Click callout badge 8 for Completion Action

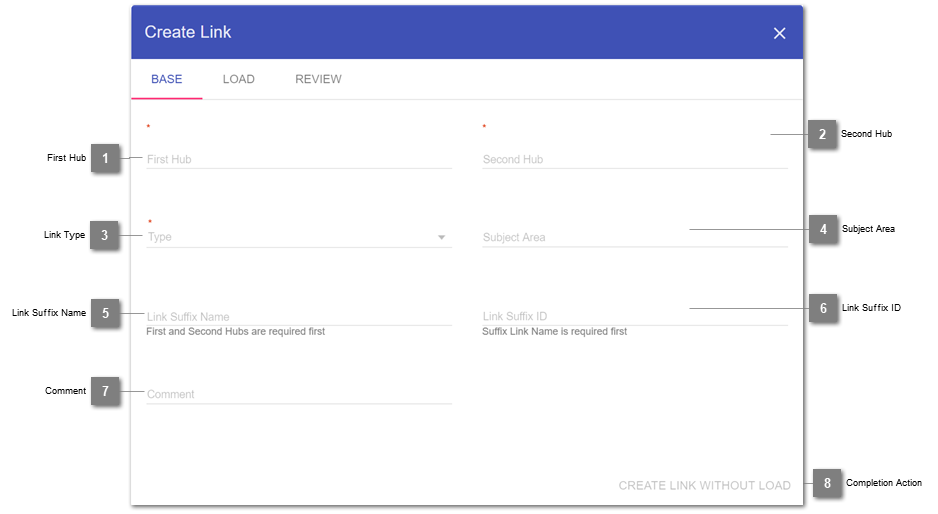click(827, 484)
